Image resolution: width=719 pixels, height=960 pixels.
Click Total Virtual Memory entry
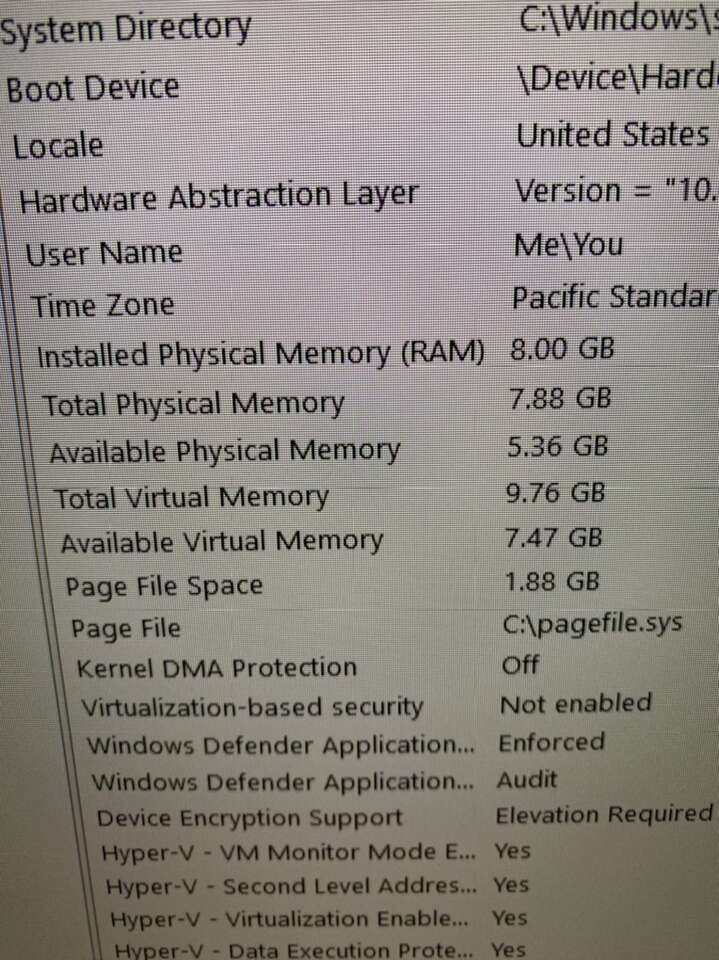tap(190, 497)
